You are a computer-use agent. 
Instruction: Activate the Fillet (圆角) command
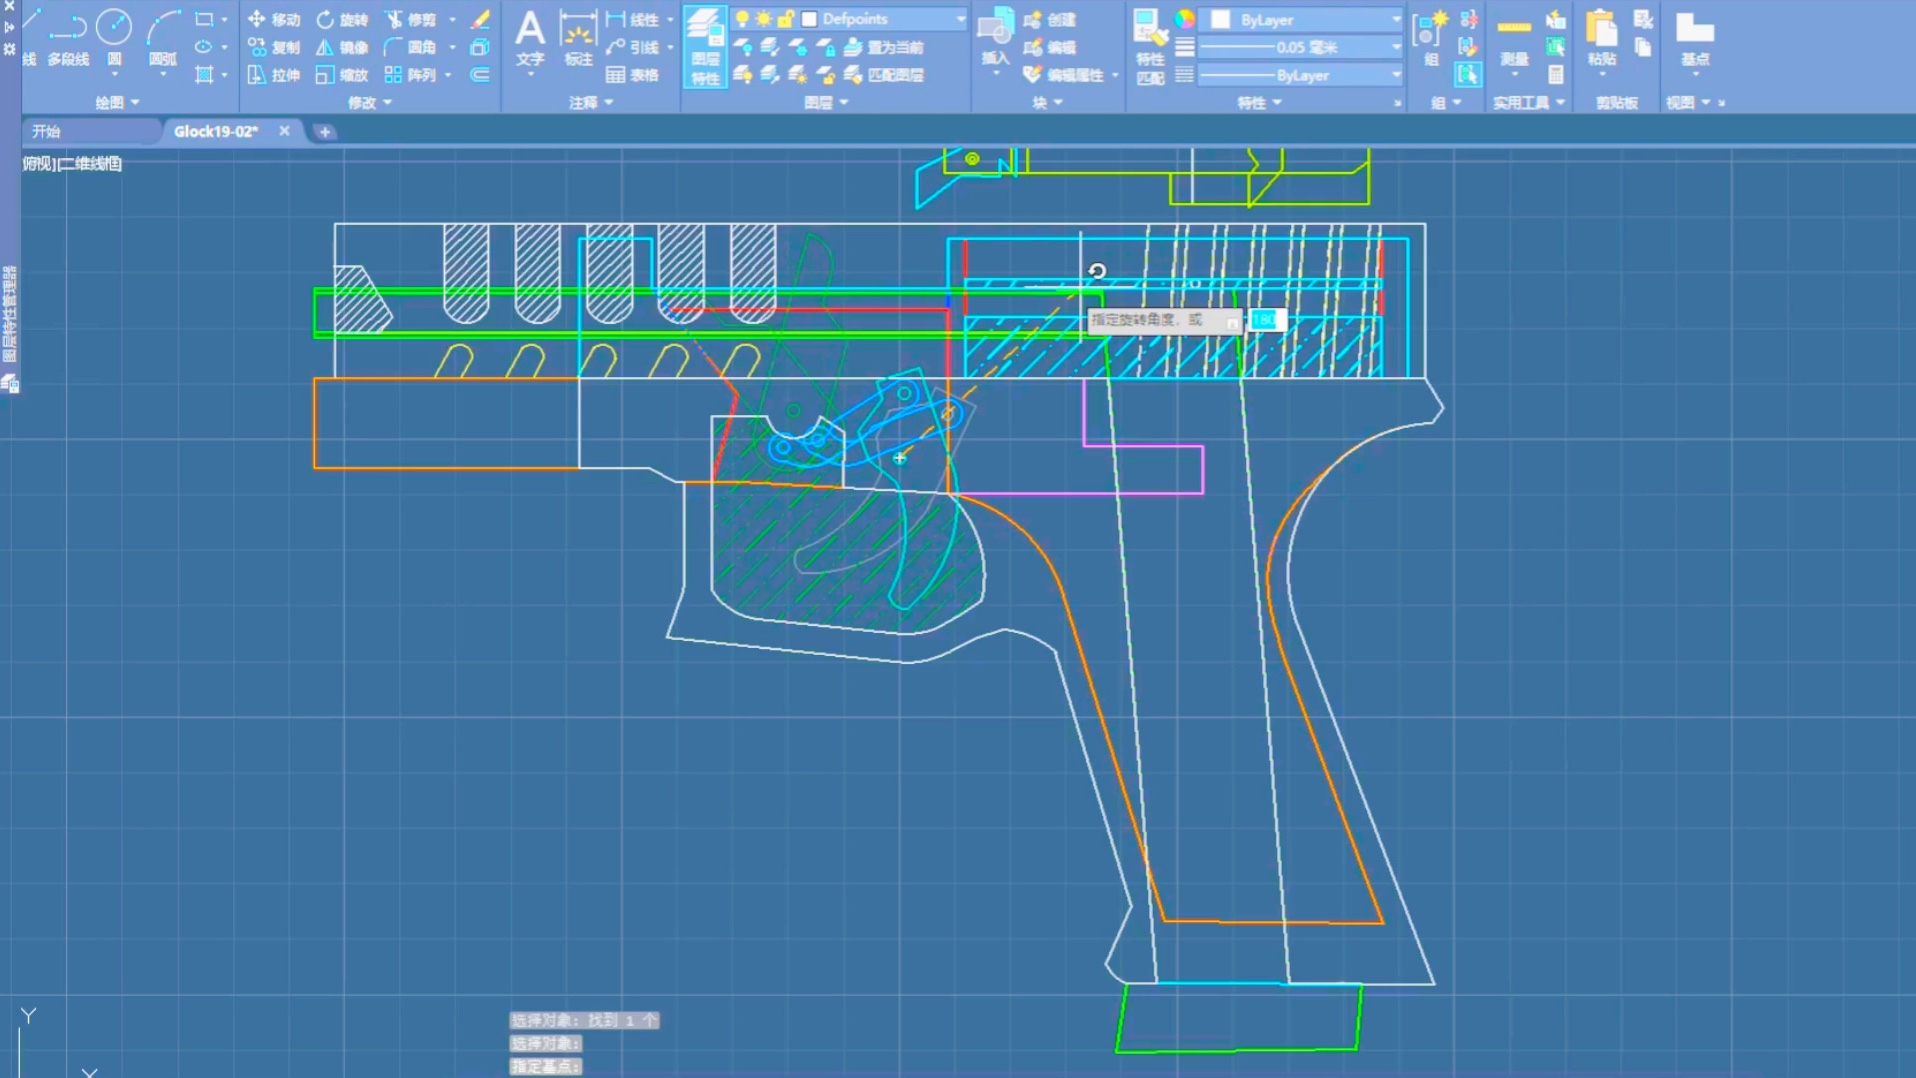(x=411, y=47)
